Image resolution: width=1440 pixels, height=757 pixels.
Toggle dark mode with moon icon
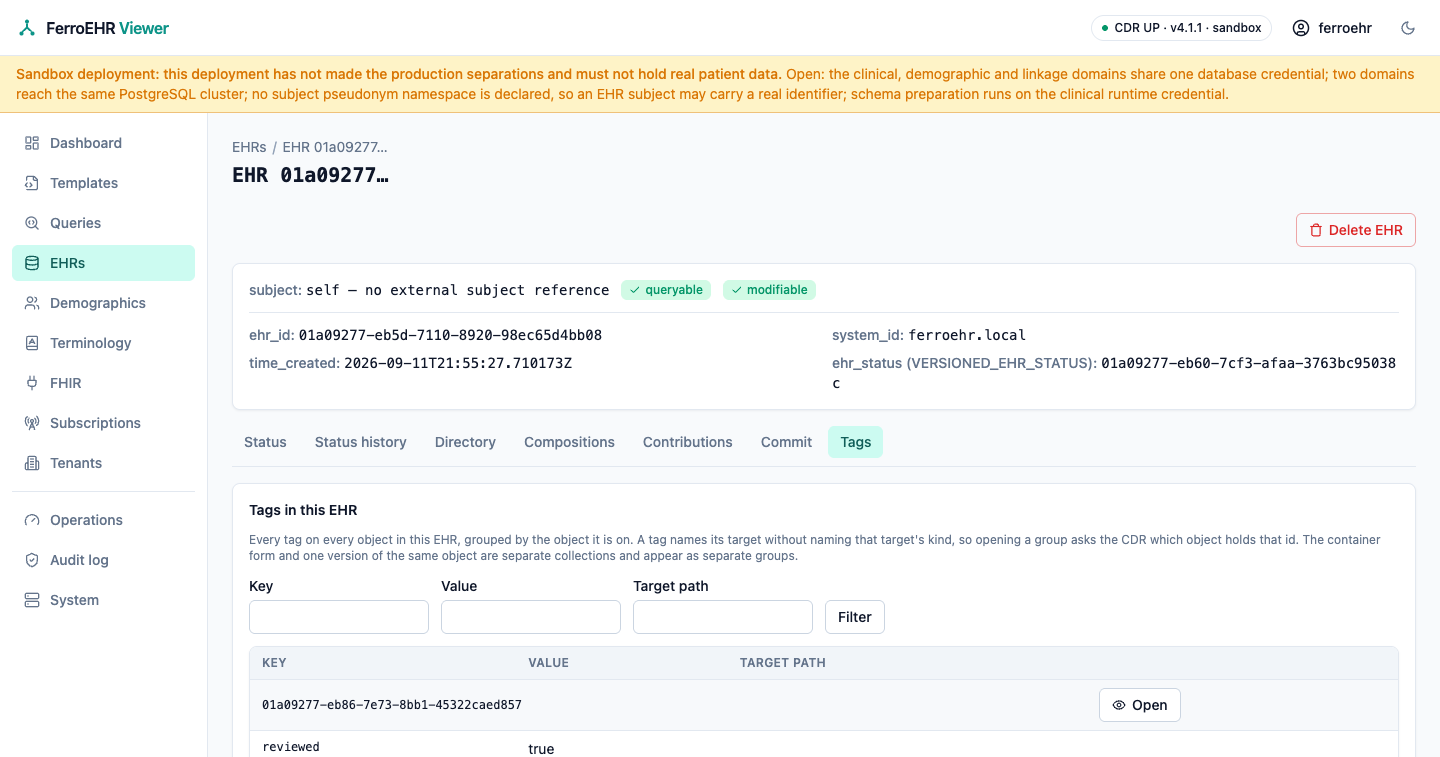1408,28
